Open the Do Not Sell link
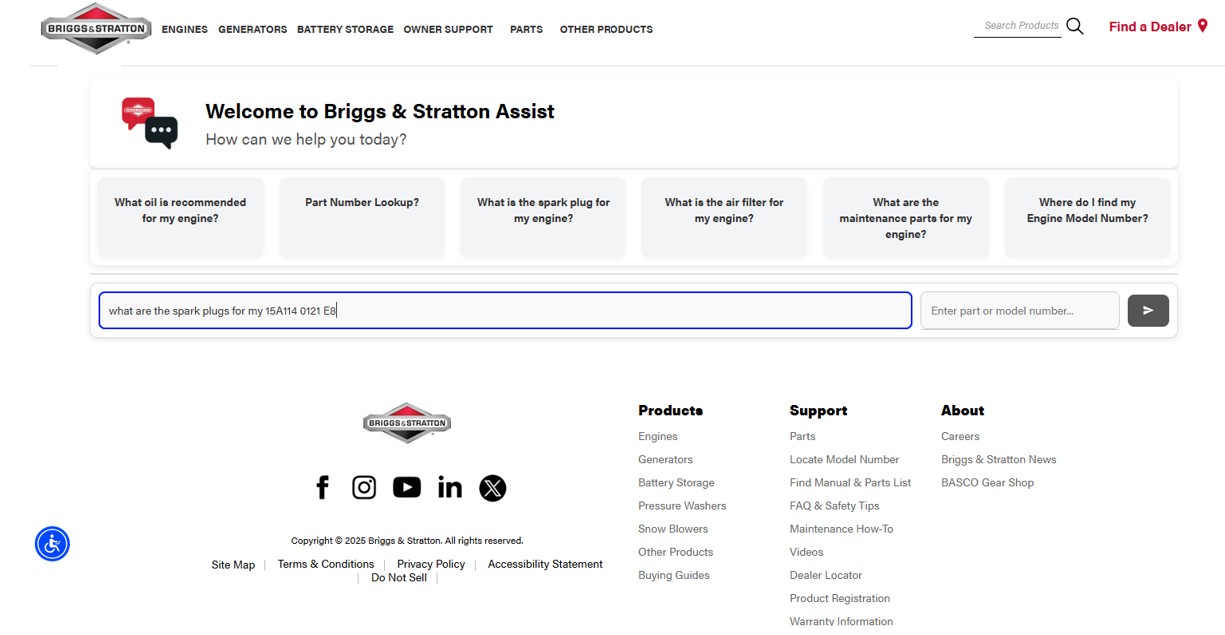The width and height of the screenshot is (1225, 635). 399,577
